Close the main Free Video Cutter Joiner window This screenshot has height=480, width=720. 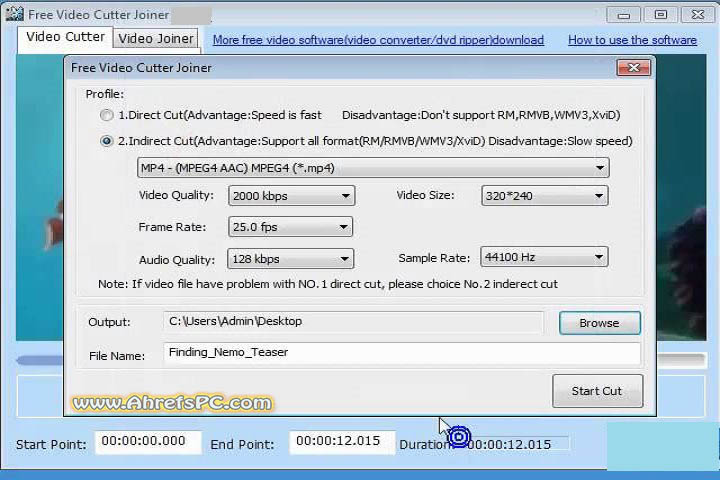(698, 15)
